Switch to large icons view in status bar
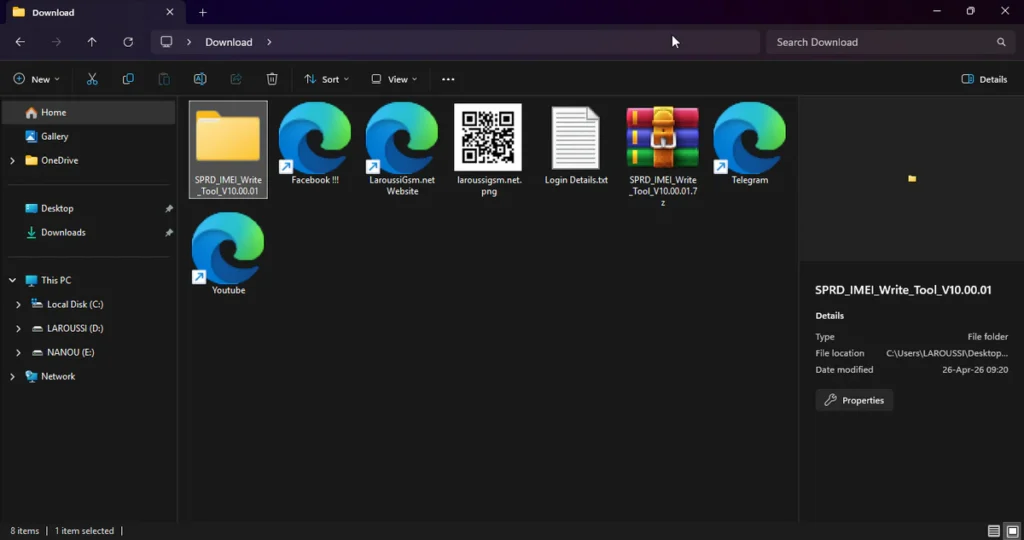Image resolution: width=1024 pixels, height=540 pixels. [1012, 531]
